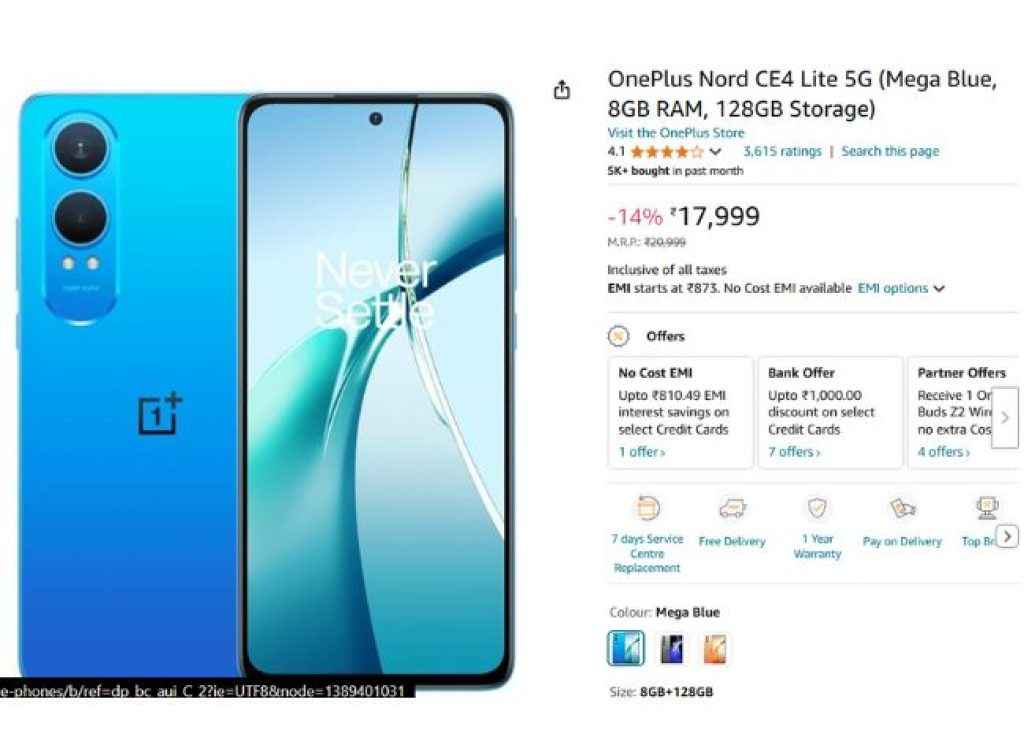Open 7 offers under Bank Offer
This screenshot has width=1024, height=756.
coord(794,452)
